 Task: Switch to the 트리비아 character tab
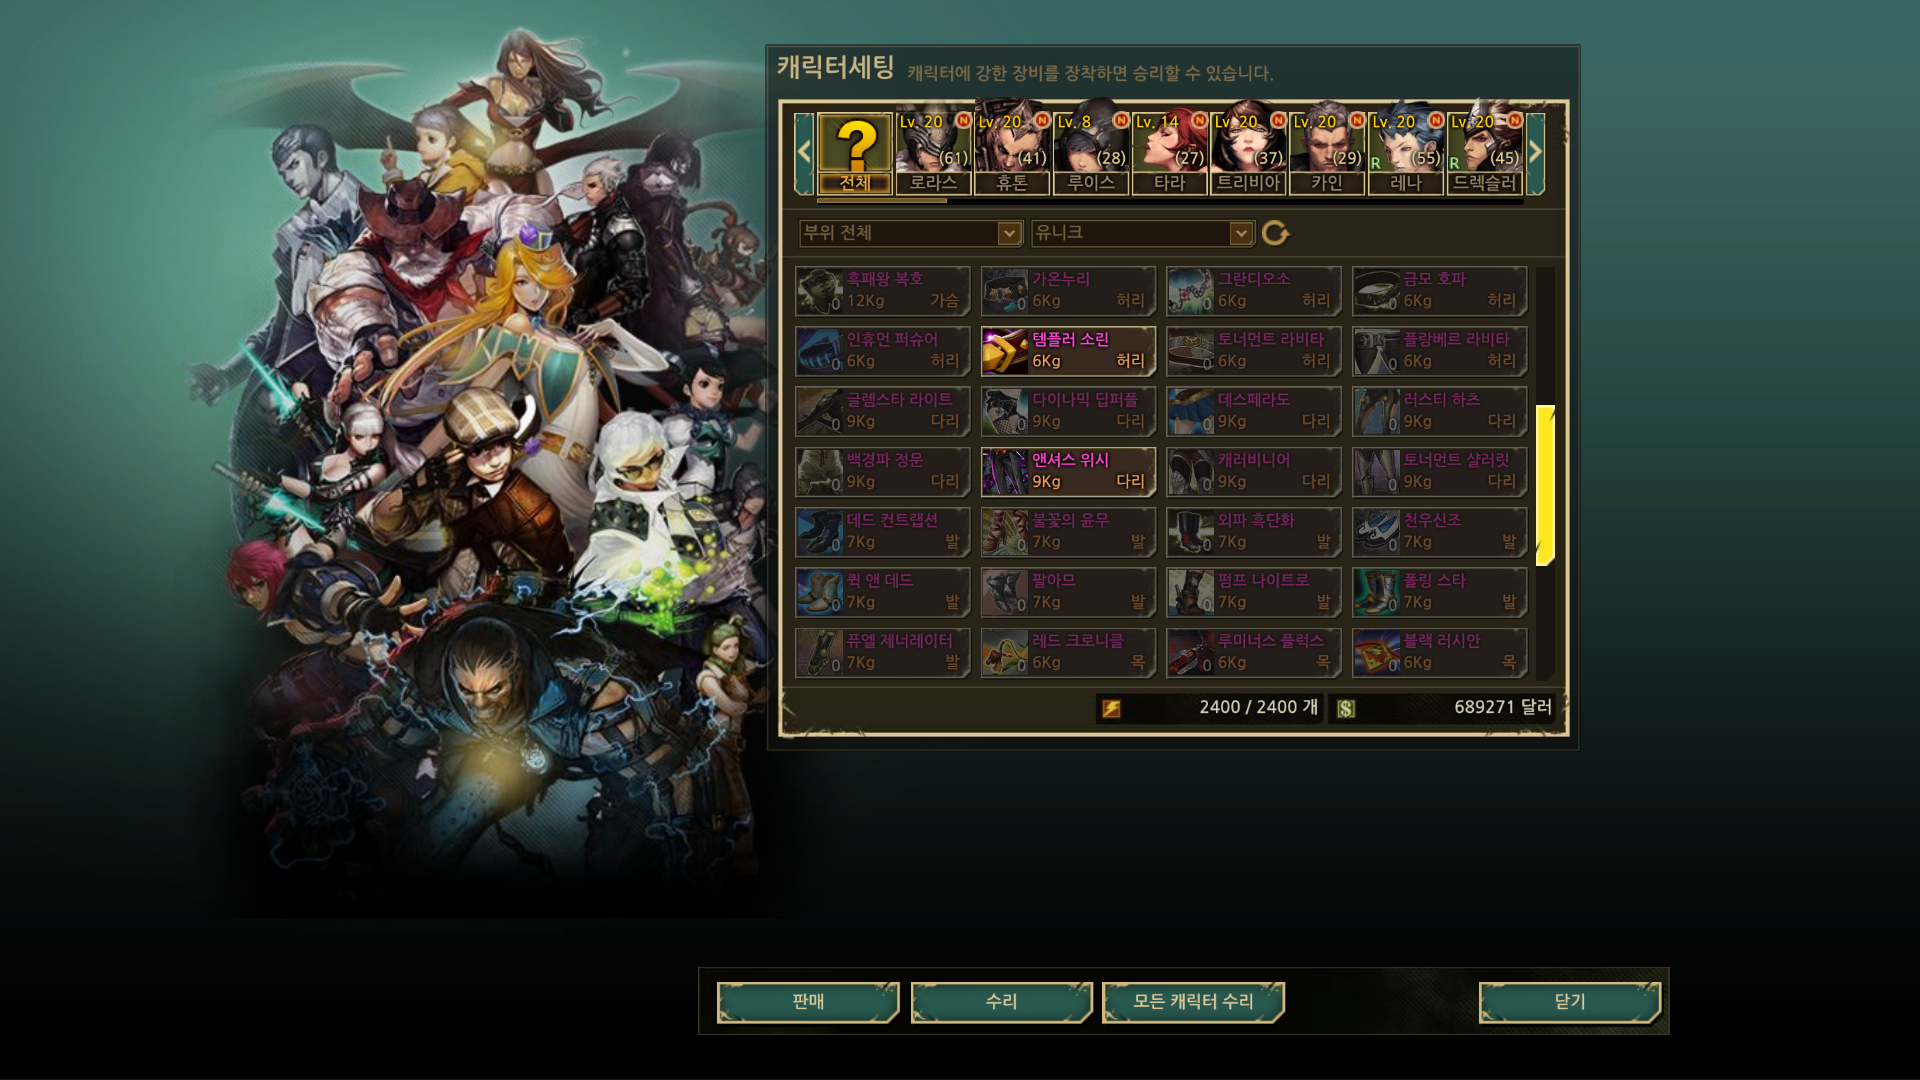click(x=1248, y=153)
